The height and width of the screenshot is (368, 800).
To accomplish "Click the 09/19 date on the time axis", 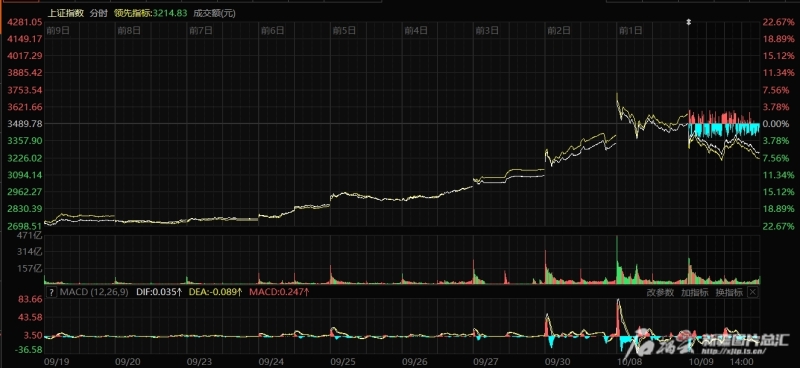I will [57, 362].
